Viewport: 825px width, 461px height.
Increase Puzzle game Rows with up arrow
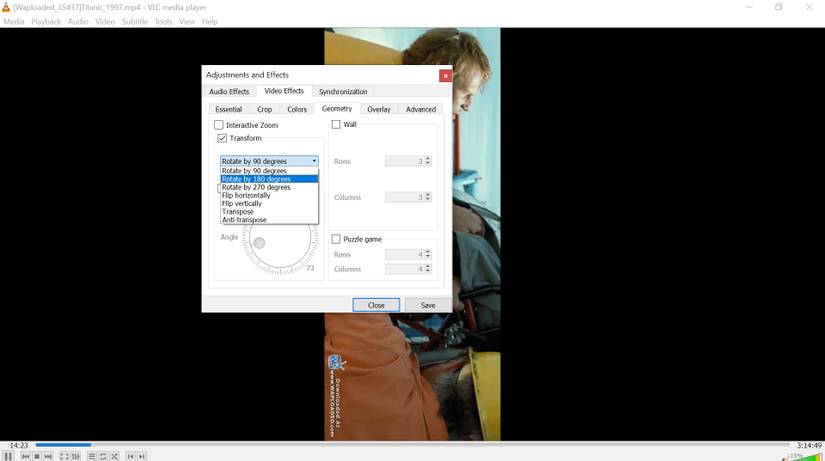(428, 252)
